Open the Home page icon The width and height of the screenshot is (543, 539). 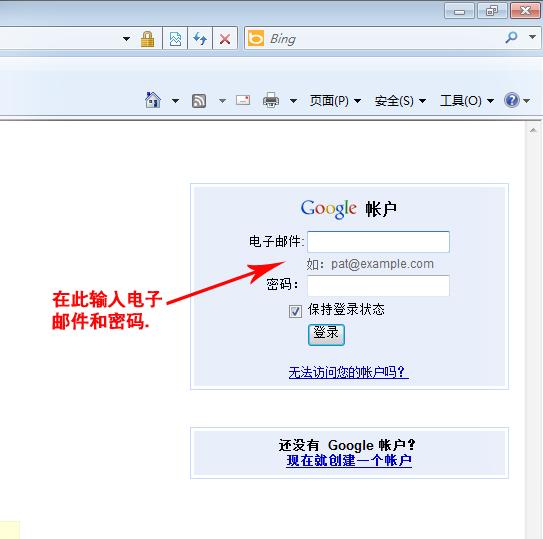coord(153,100)
